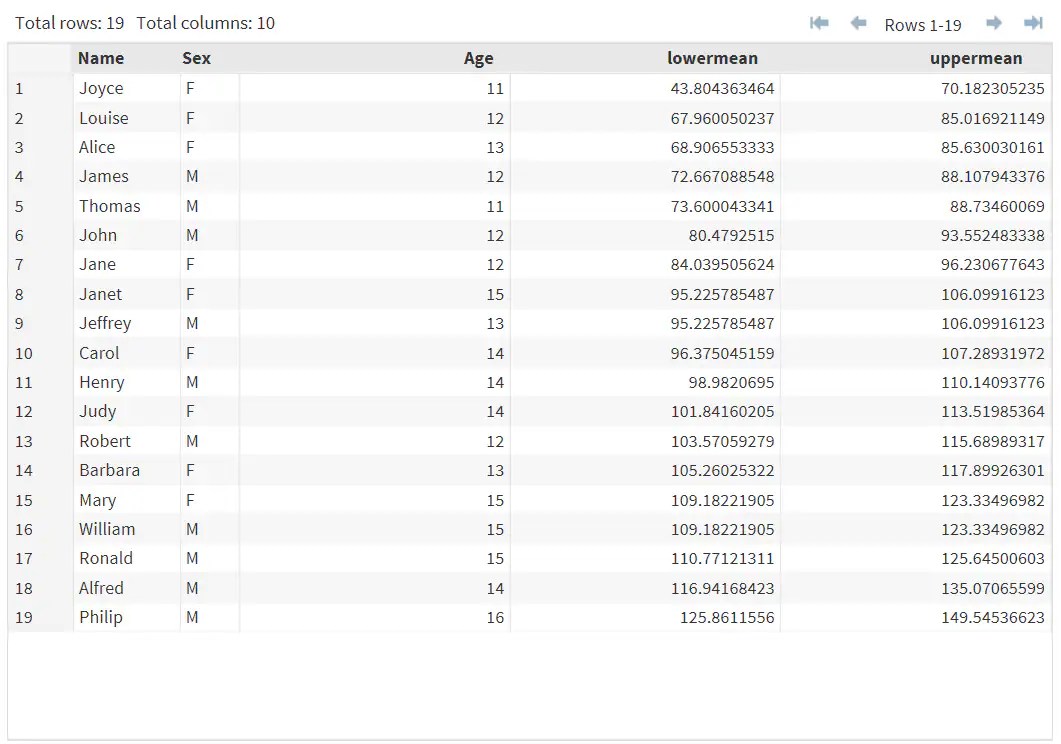Sort by Age column header
The image size is (1061, 744).
(x=478, y=58)
